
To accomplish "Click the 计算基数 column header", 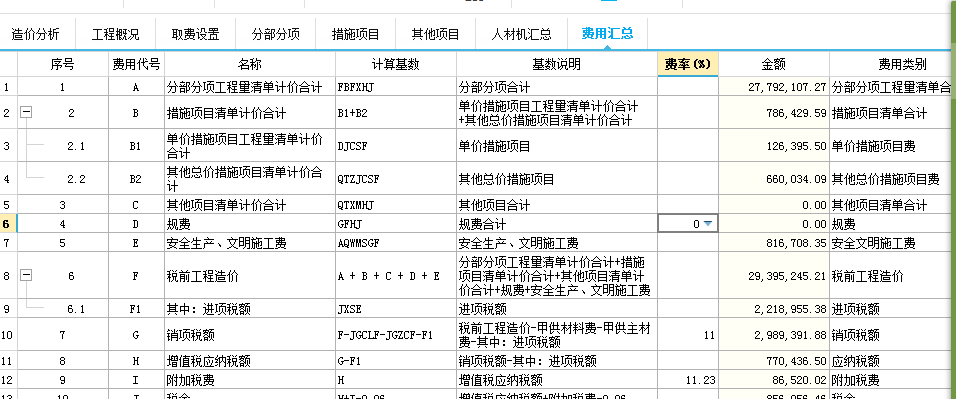I will click(396, 64).
